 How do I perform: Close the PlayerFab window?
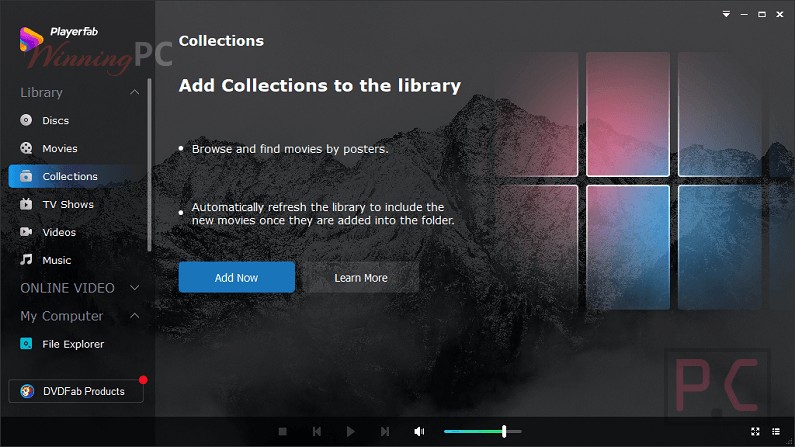tap(780, 14)
